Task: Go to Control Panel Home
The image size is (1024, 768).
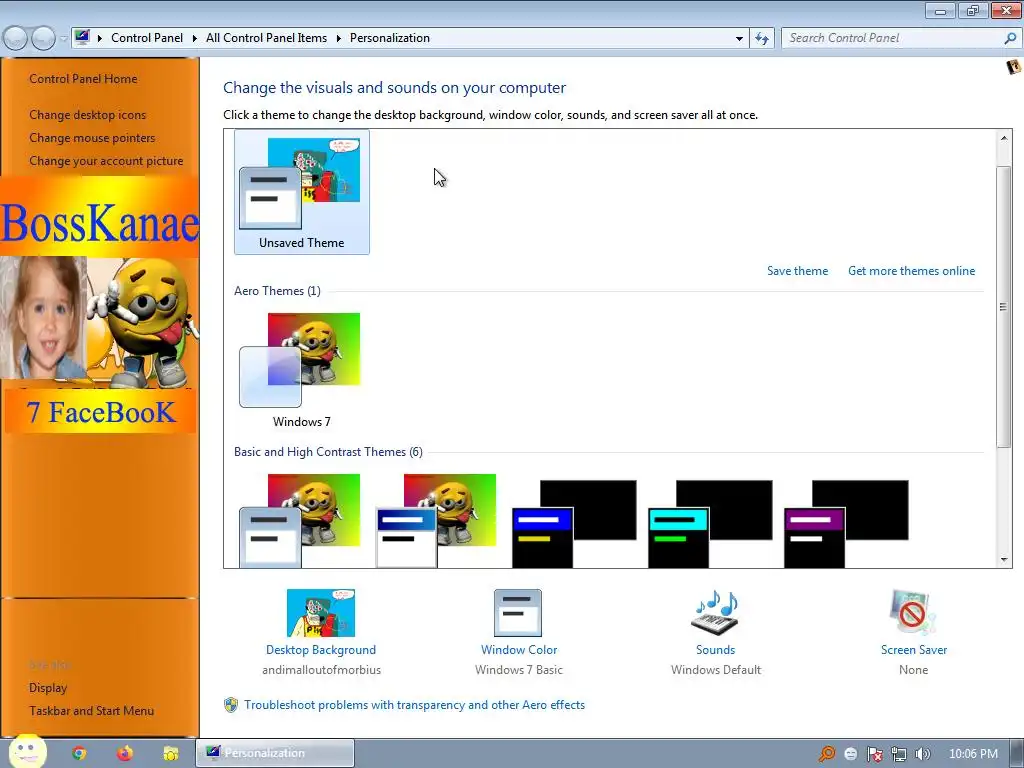Action: tap(83, 79)
